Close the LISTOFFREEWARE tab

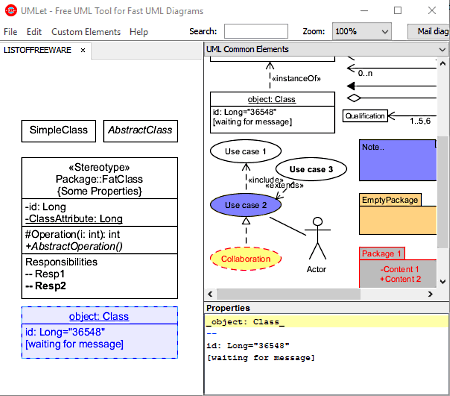83,50
